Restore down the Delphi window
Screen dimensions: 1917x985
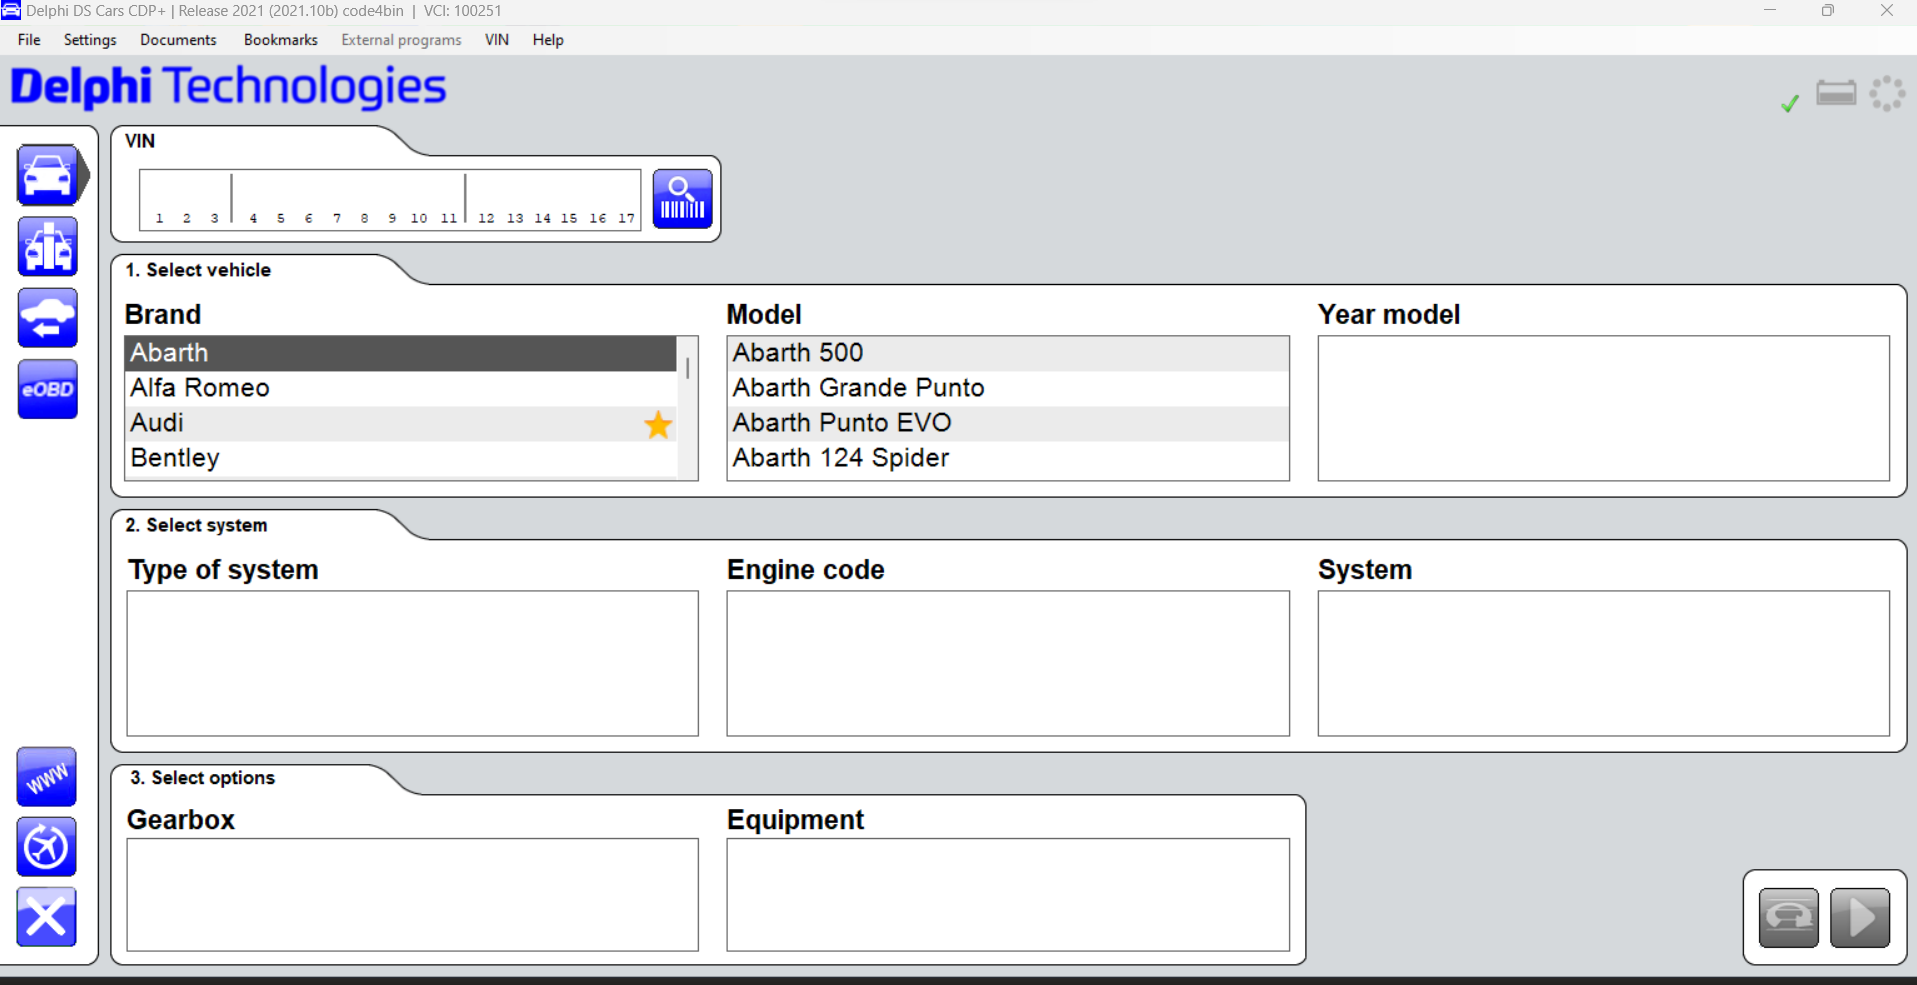[x=1828, y=11]
